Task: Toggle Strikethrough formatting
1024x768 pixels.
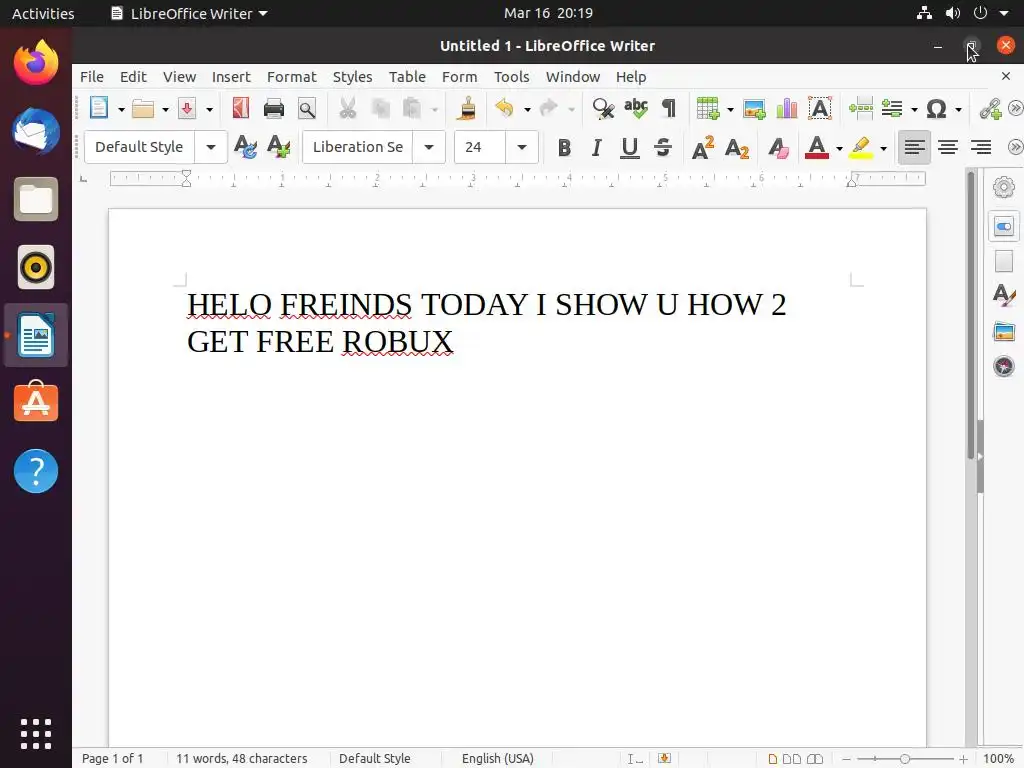Action: [663, 148]
